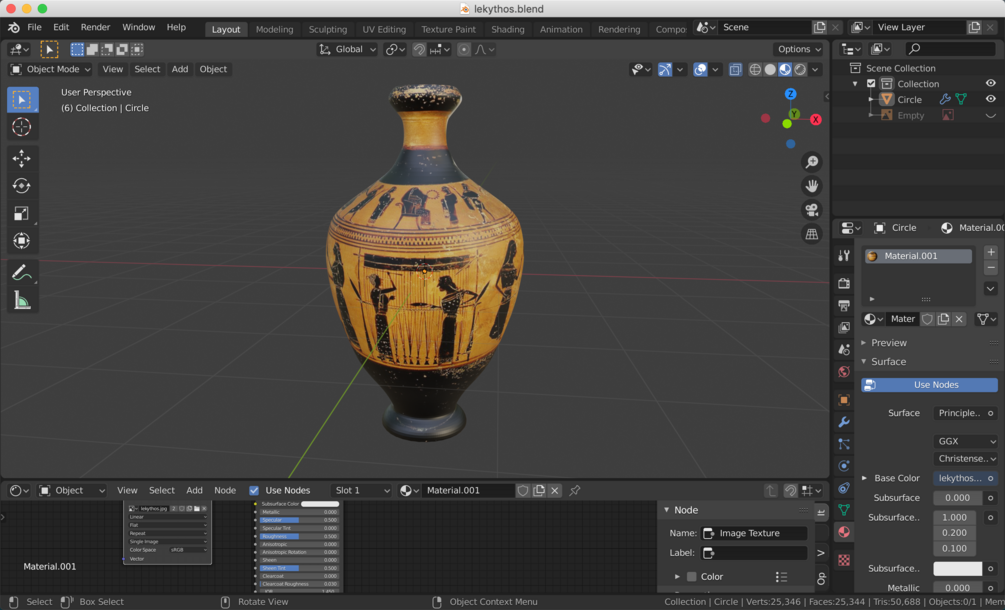The height and width of the screenshot is (610, 1005).
Task: Remove material slot with minus button
Action: (990, 268)
